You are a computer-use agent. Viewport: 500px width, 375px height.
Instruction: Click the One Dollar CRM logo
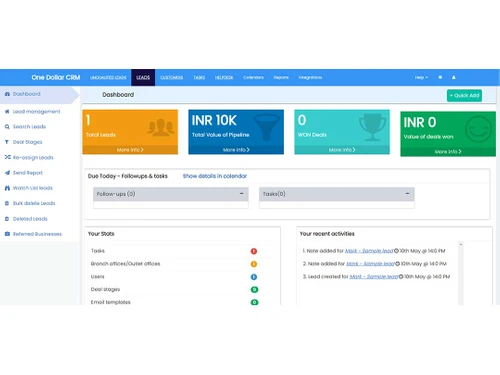[56, 77]
